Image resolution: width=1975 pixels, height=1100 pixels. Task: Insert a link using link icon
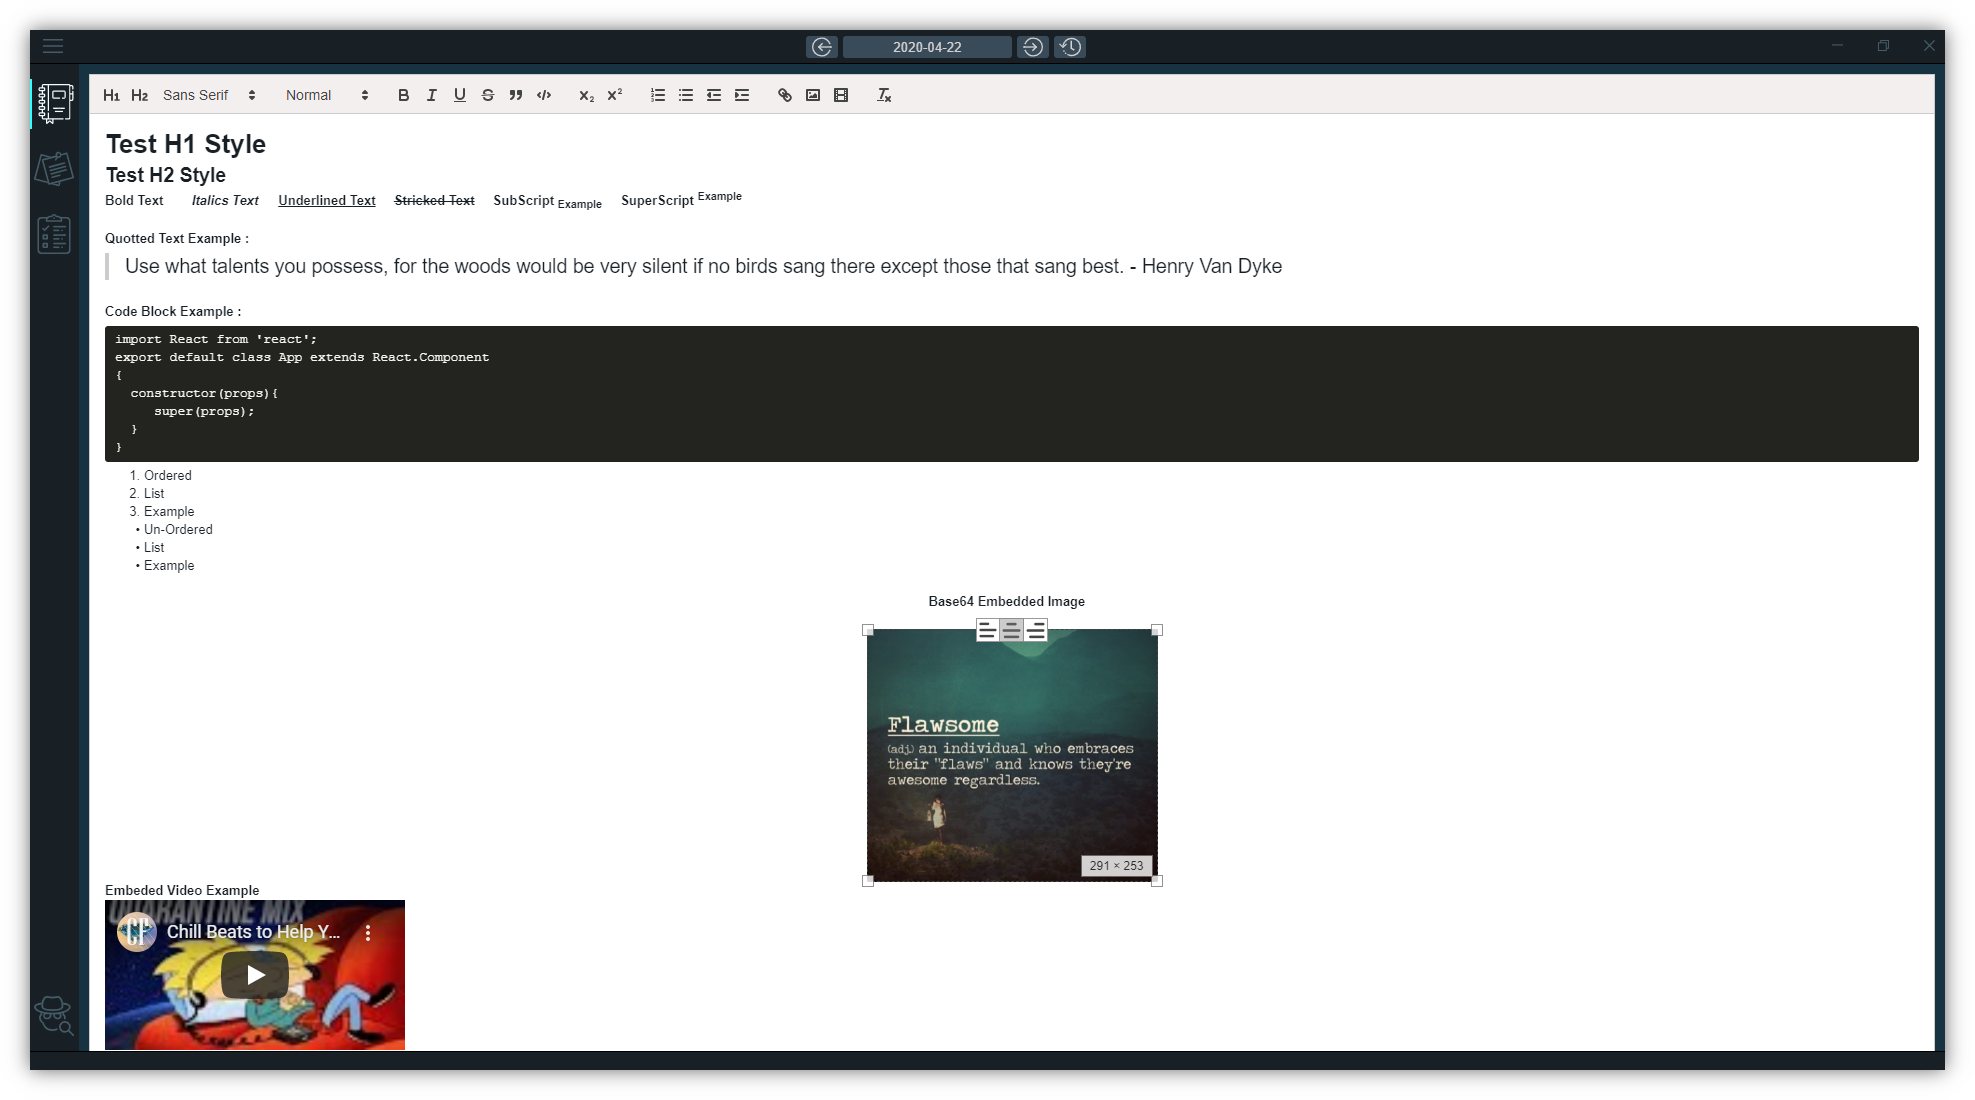pyautogui.click(x=785, y=95)
